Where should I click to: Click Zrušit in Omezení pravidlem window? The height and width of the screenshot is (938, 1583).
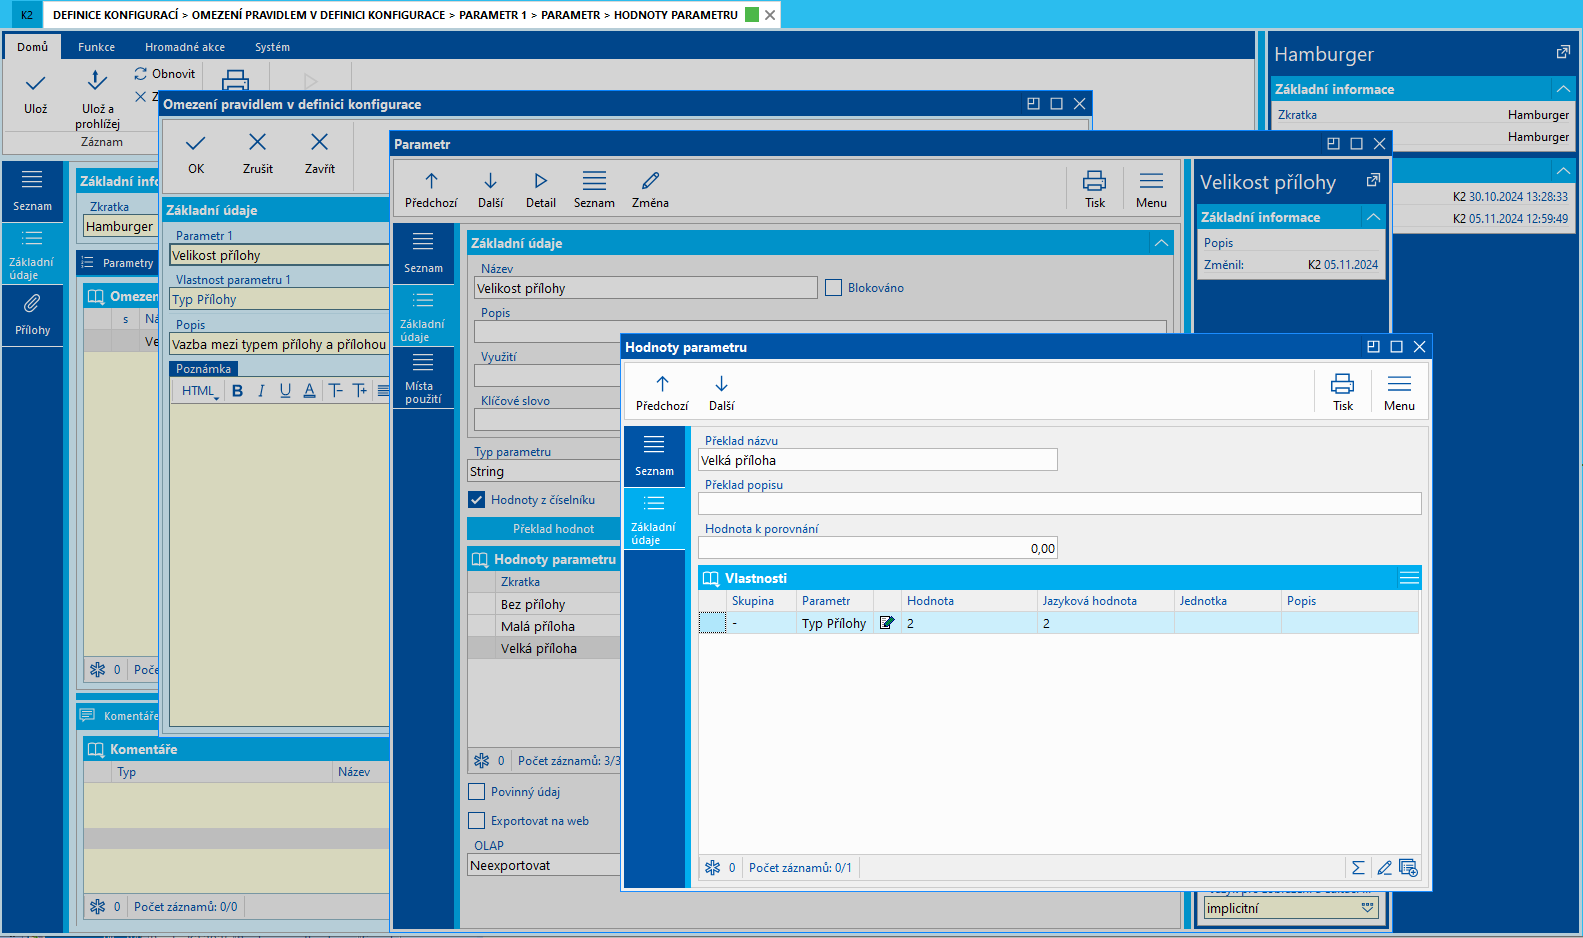(258, 154)
